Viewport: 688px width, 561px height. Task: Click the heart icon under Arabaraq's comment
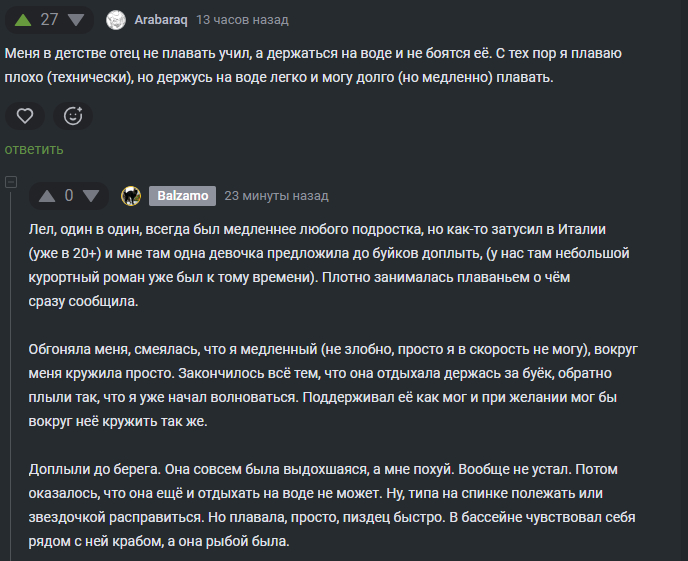pos(25,116)
